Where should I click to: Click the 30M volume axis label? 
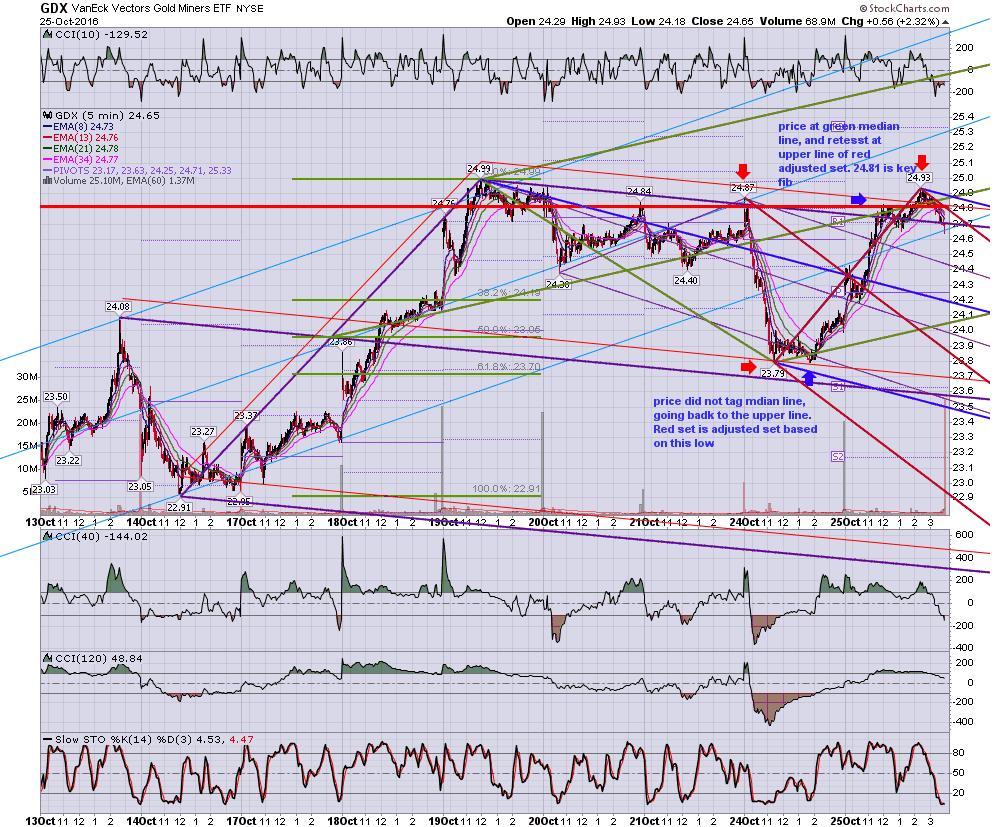pyautogui.click(x=27, y=377)
